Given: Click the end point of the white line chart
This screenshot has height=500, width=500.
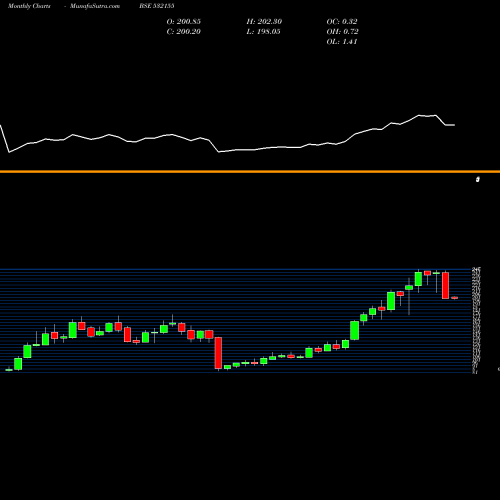Looking at the screenshot, I should 455,125.
